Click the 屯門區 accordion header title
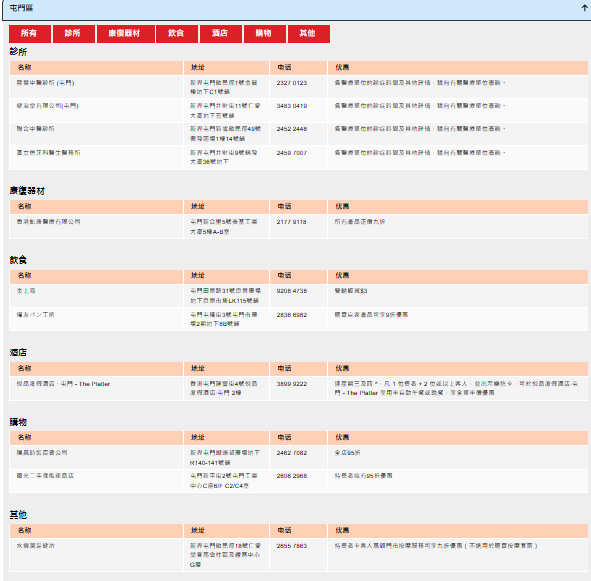 click(21, 8)
